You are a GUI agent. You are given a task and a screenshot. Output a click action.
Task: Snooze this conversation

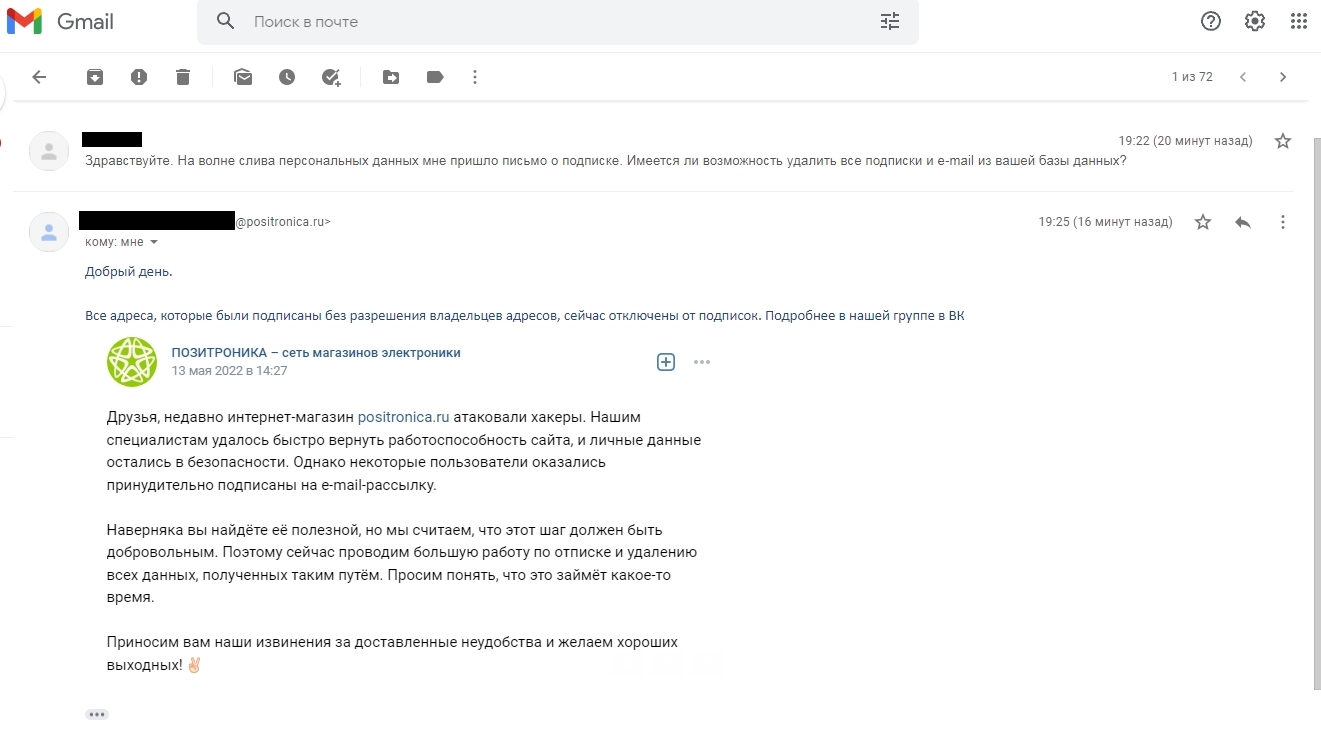(x=287, y=77)
